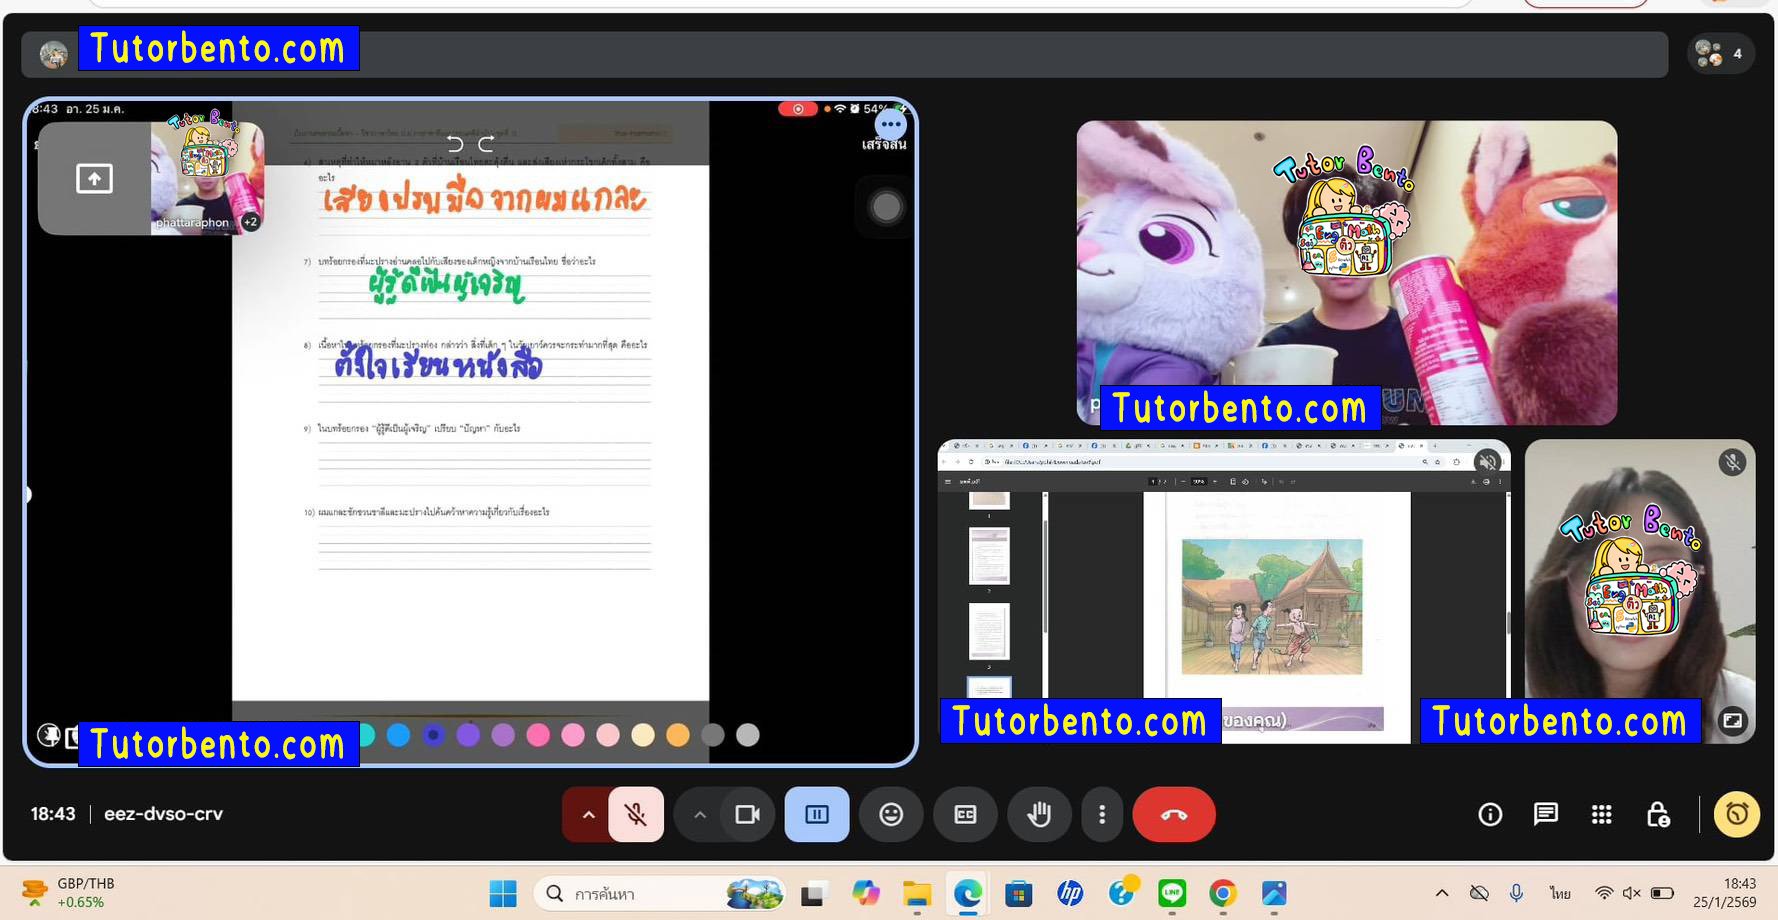End the call with the red hang-up button
Image resolution: width=1778 pixels, height=920 pixels.
(1174, 814)
